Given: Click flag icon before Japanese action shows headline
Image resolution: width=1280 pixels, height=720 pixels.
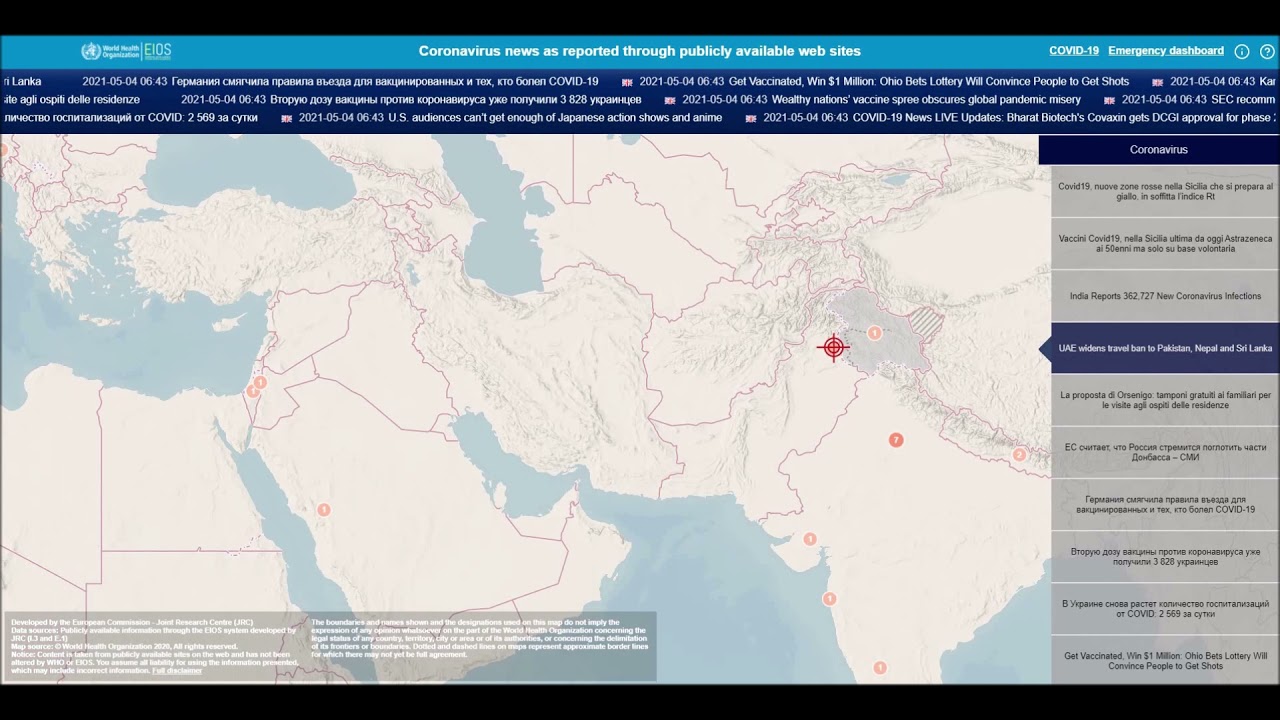Looking at the screenshot, I should pyautogui.click(x=287, y=118).
